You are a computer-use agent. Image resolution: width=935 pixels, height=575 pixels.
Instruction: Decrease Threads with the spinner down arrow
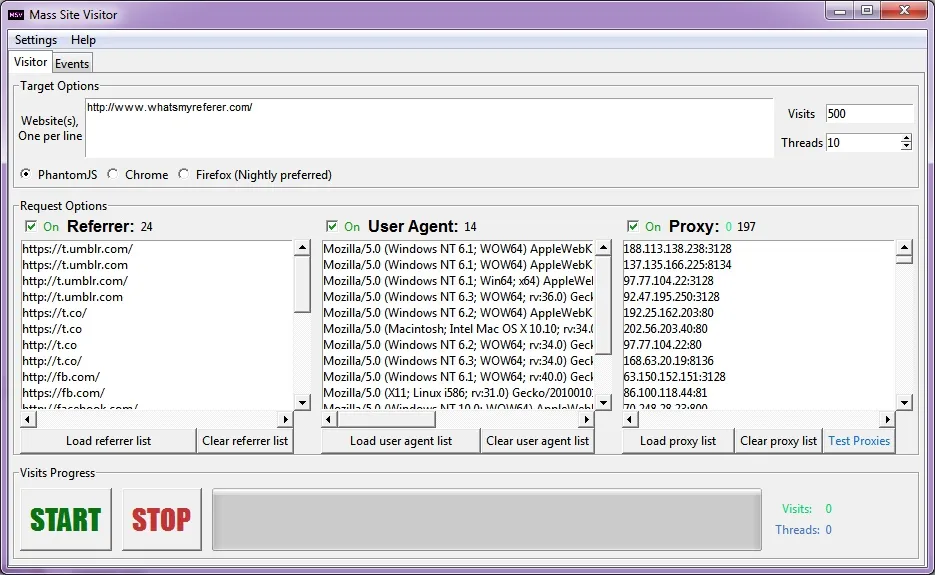[x=906, y=147]
